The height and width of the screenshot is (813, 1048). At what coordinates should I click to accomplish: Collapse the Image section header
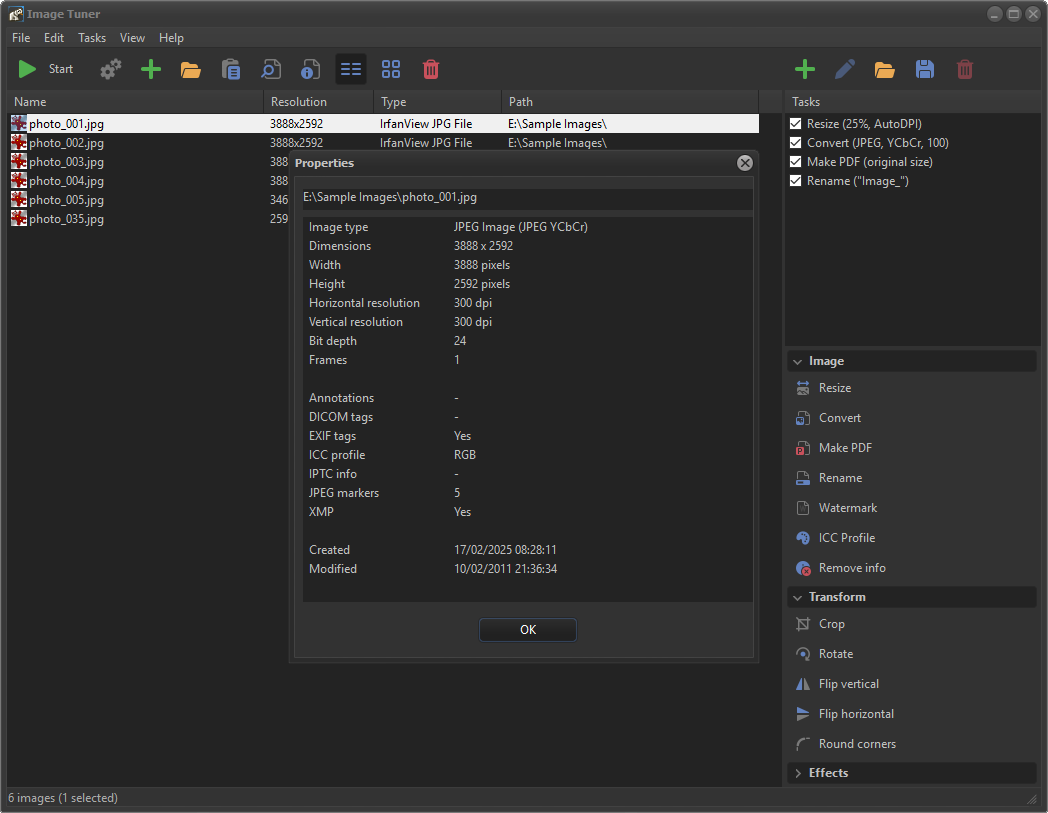tap(826, 361)
